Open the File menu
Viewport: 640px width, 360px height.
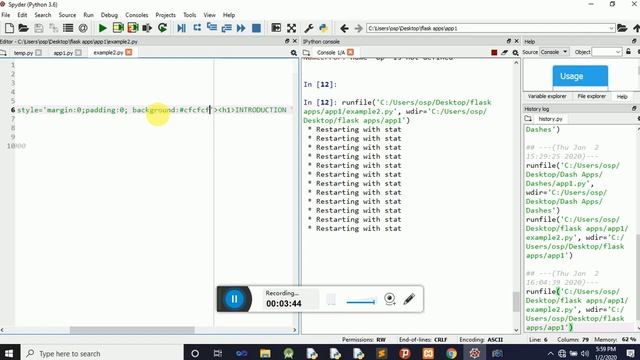coord(6,15)
